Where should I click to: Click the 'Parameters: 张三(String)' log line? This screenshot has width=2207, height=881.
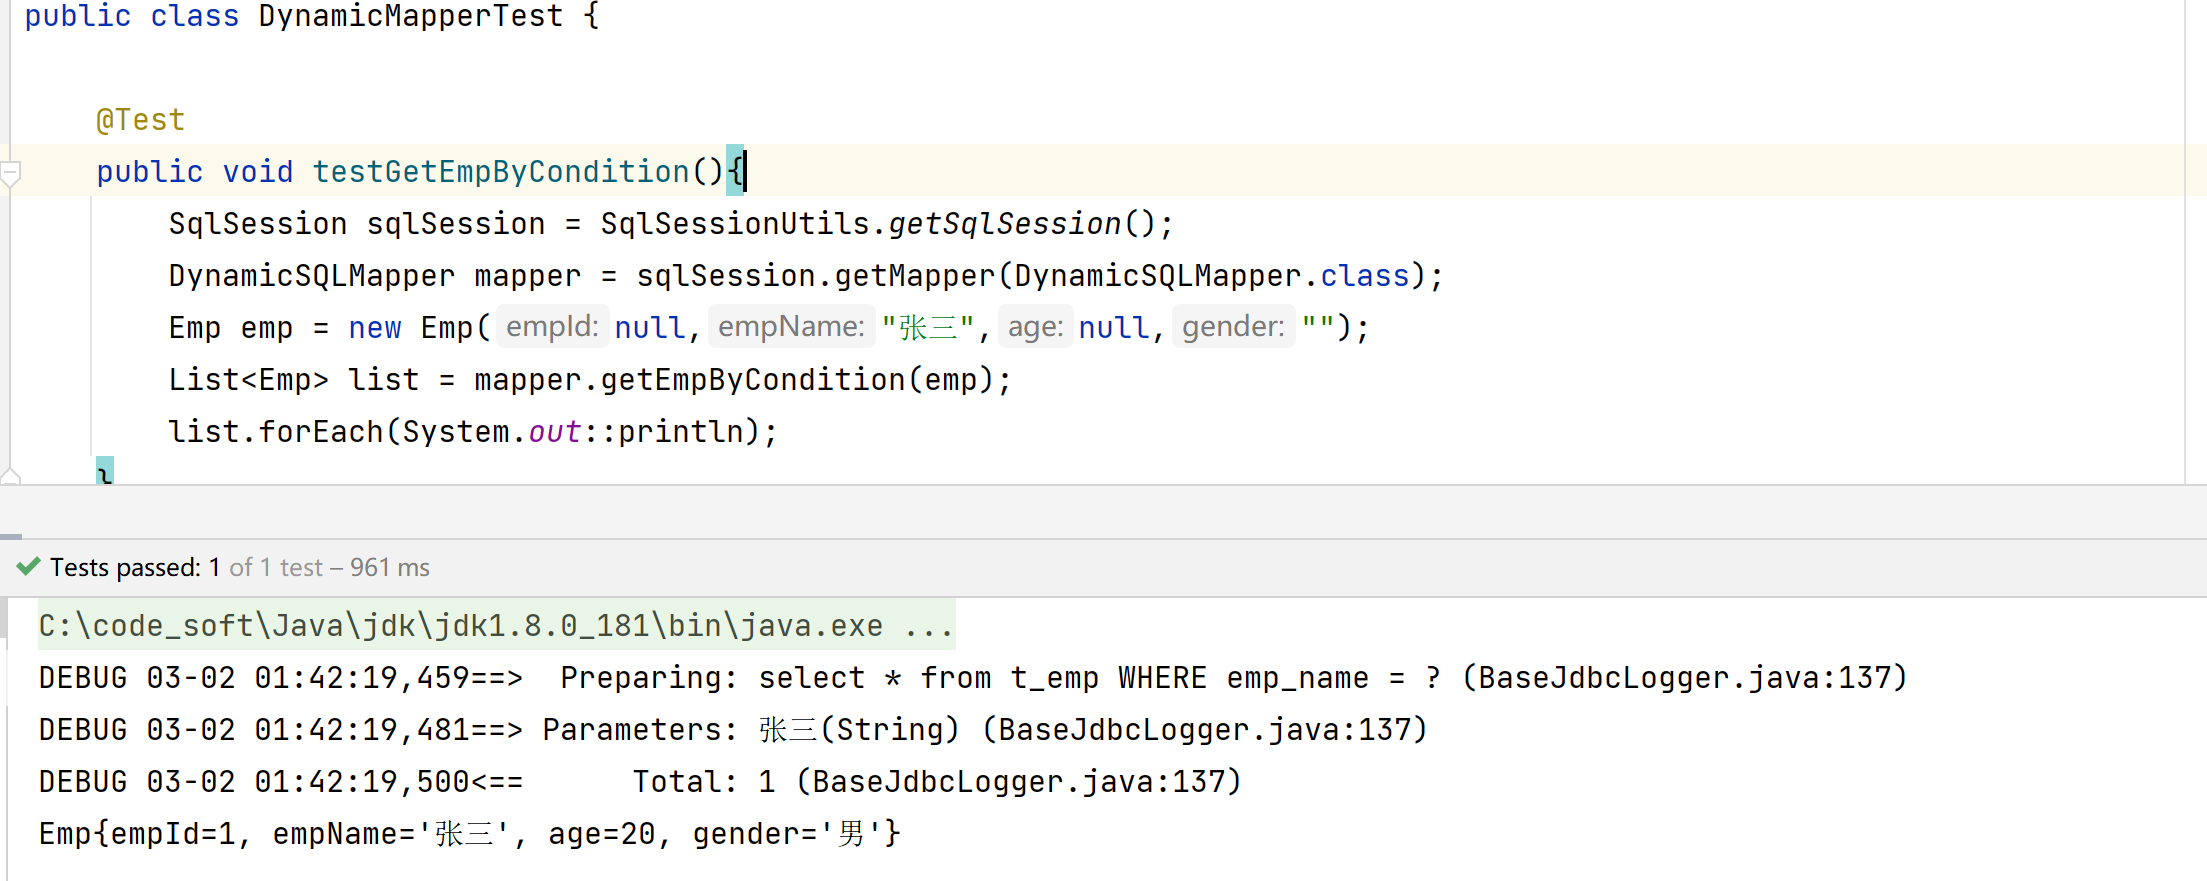(733, 730)
